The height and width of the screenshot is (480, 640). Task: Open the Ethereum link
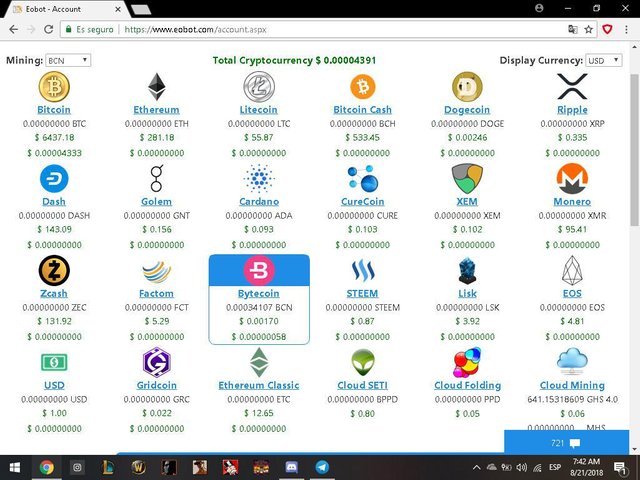pos(156,110)
